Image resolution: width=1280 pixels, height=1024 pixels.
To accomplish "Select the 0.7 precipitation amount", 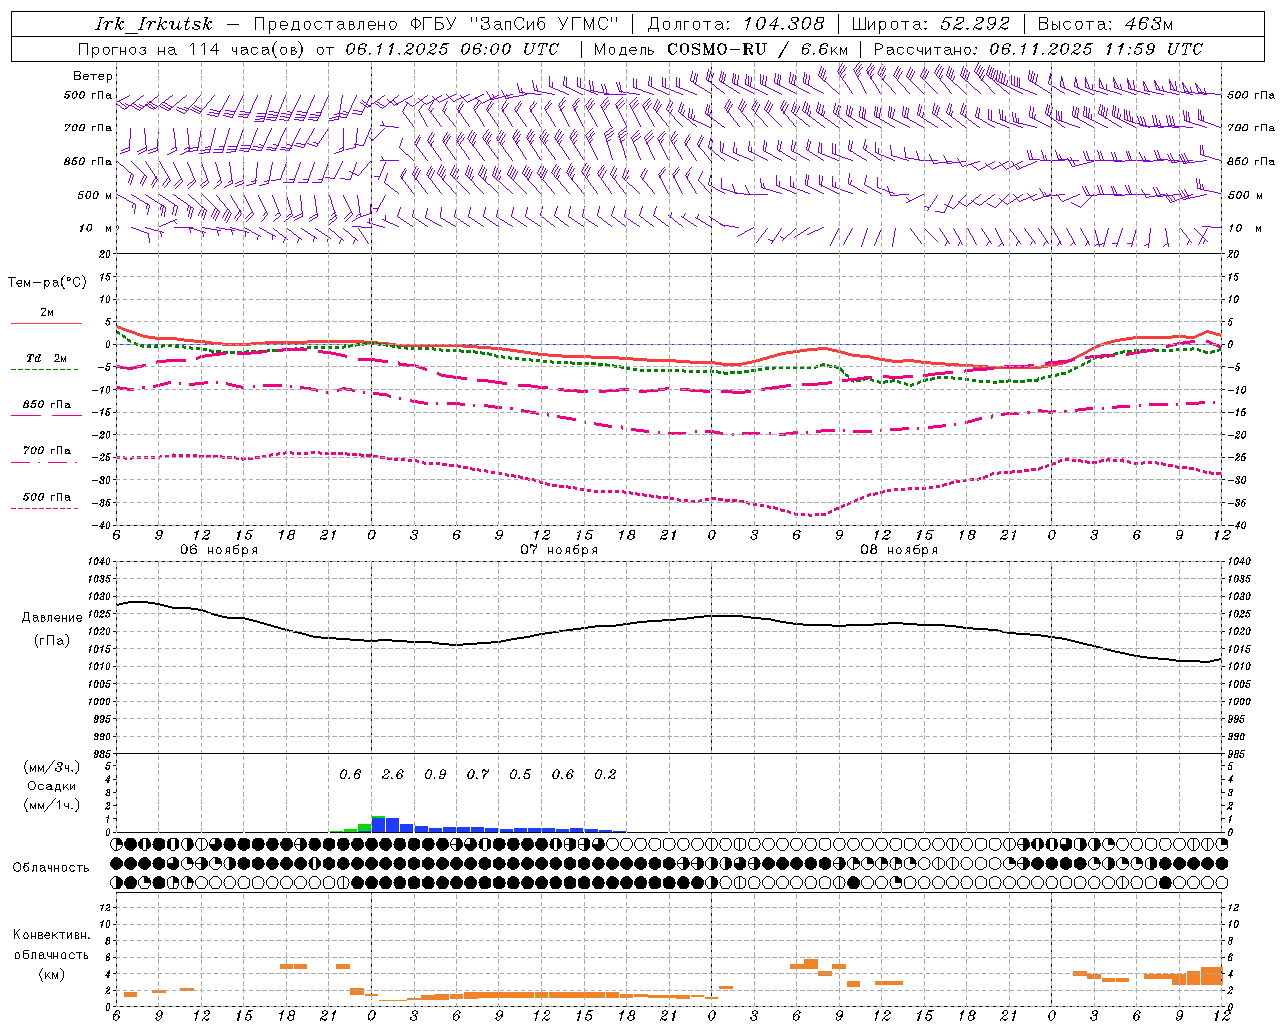I will coord(478,775).
